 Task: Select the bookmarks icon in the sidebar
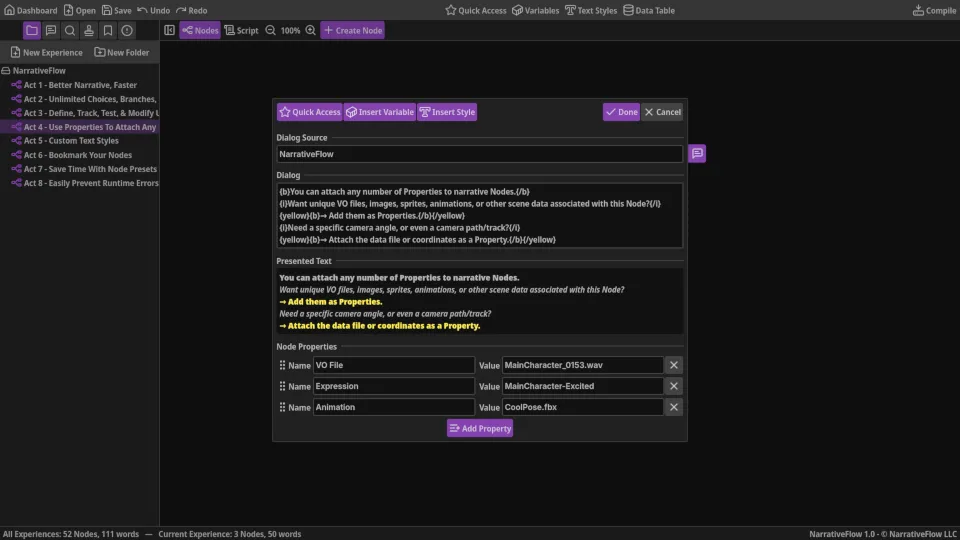[108, 31]
